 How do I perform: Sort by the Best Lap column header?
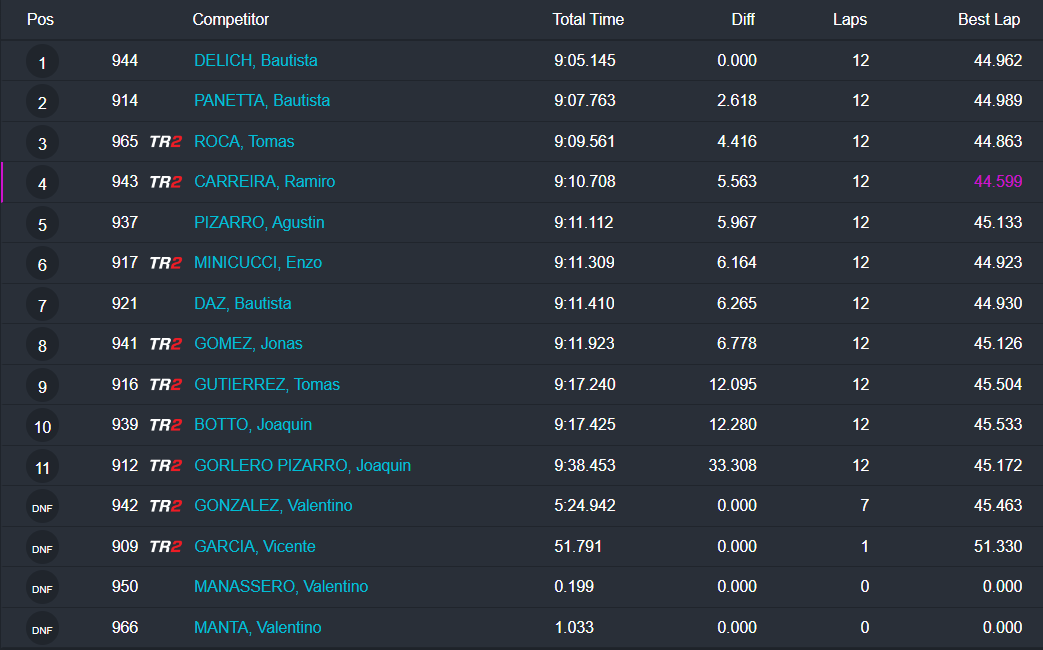coord(988,19)
